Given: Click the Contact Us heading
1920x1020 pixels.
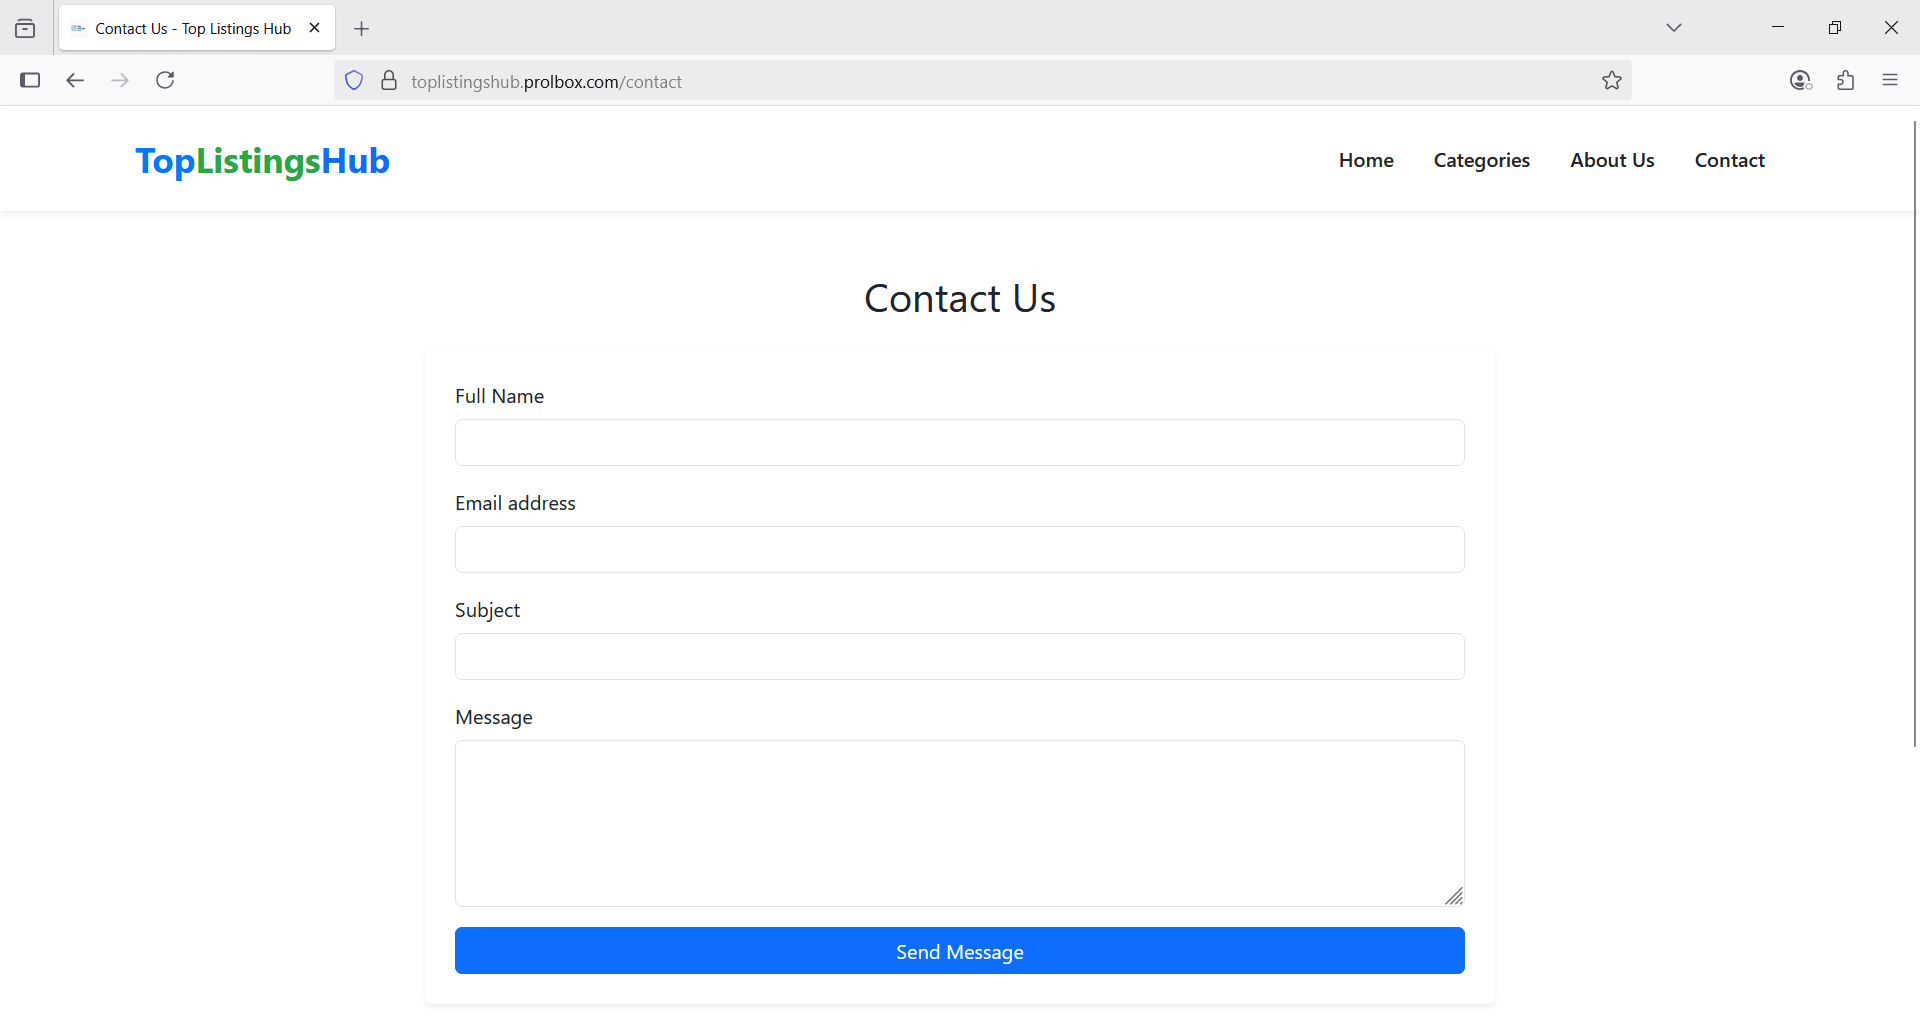Looking at the screenshot, I should (960, 298).
